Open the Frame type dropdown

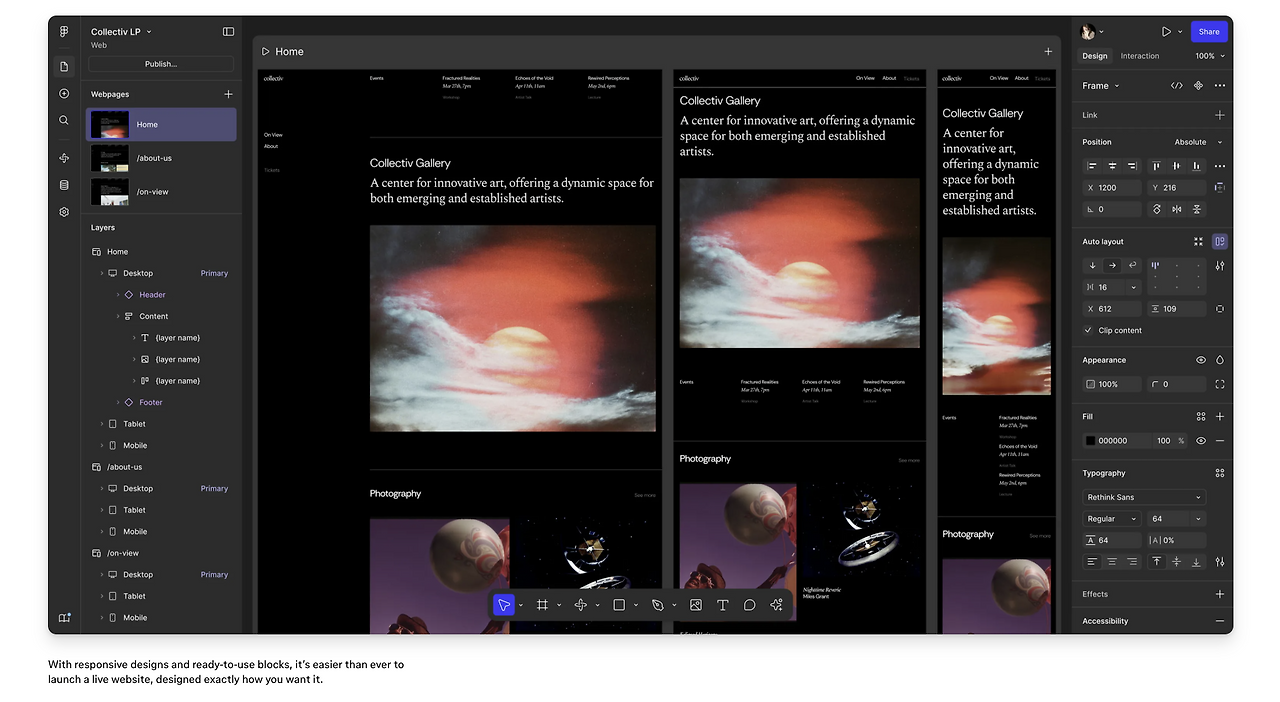coord(1101,86)
